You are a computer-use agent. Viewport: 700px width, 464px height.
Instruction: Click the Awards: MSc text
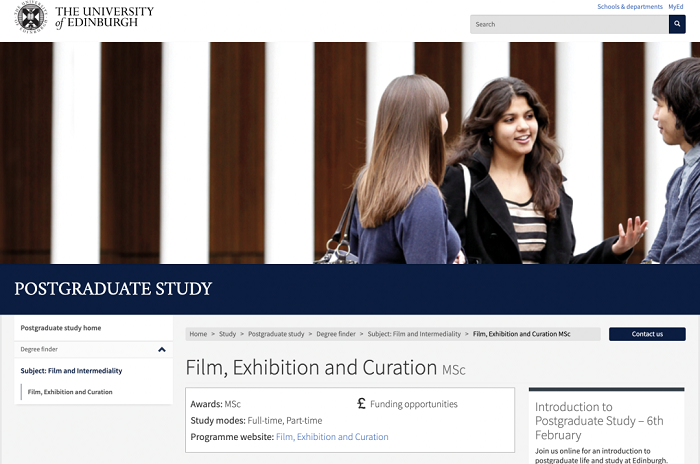[215, 404]
